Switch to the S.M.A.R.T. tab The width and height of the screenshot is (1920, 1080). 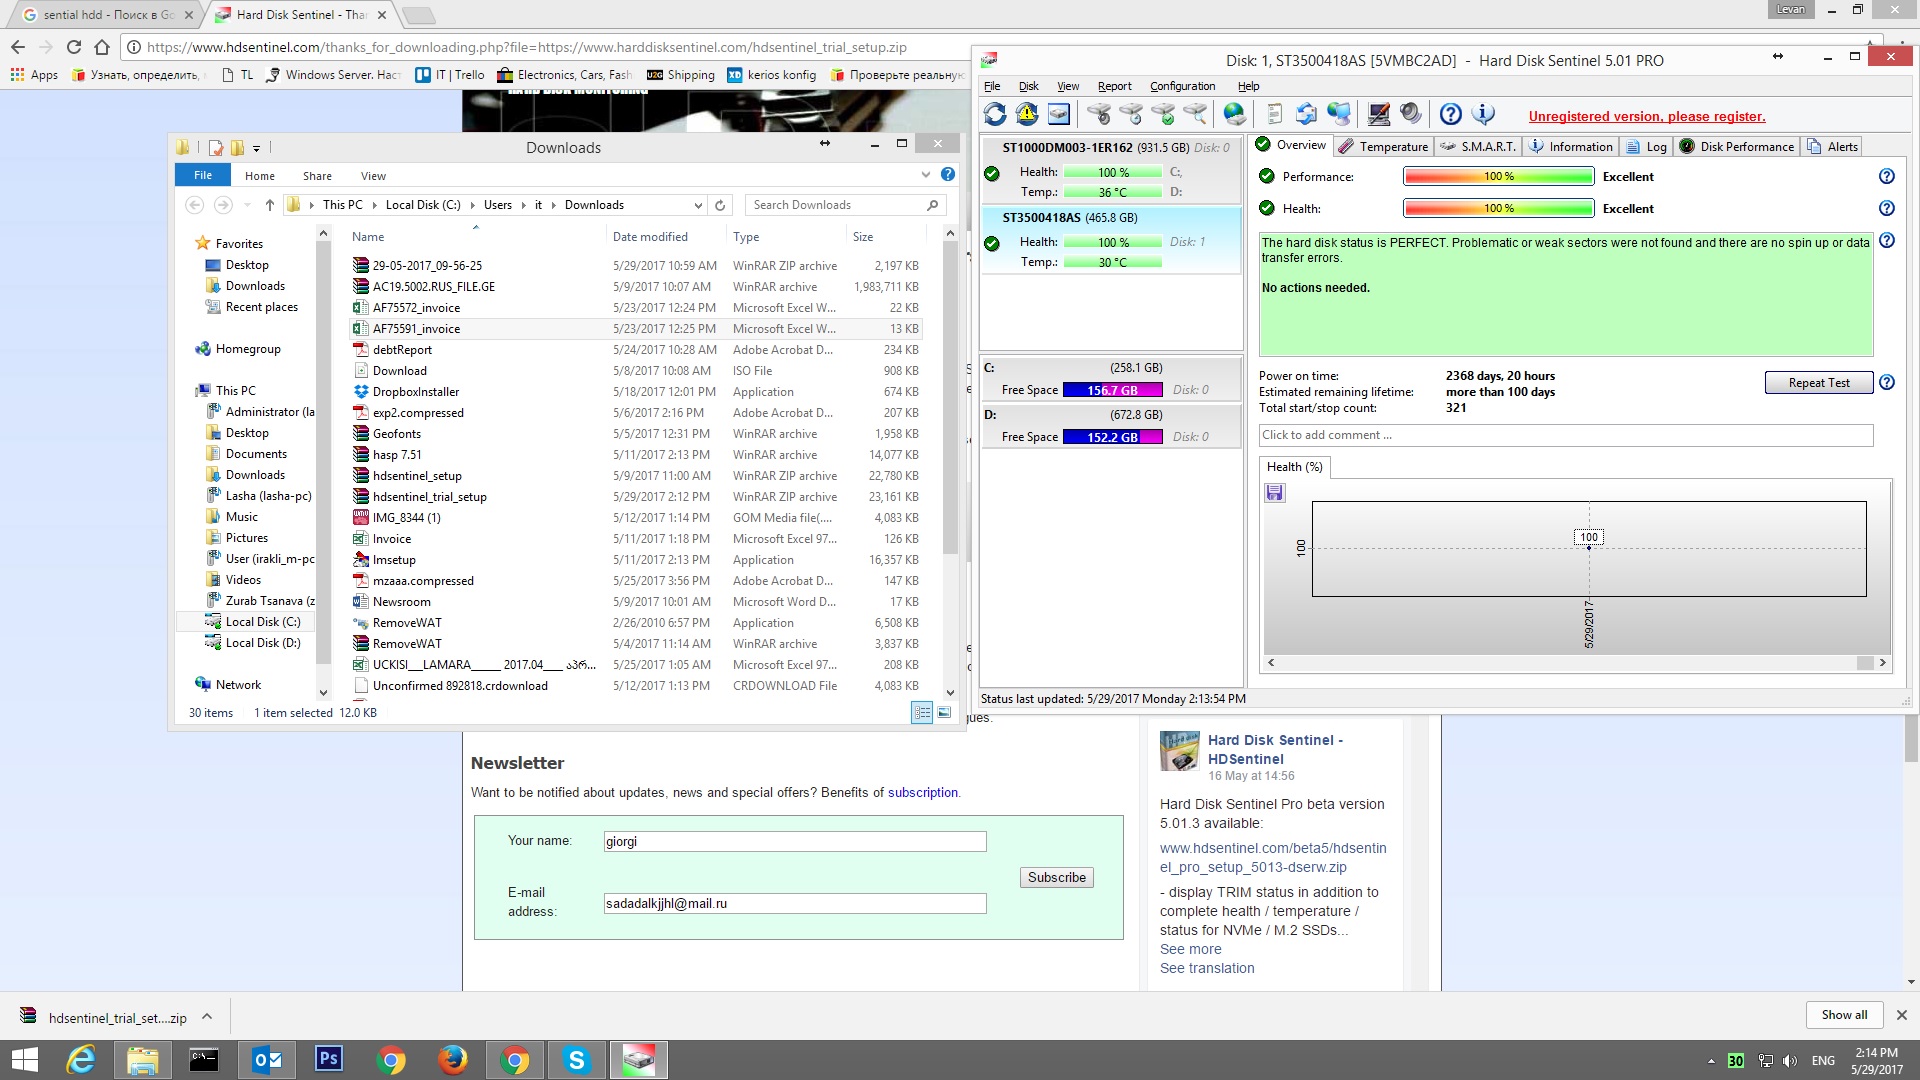tap(1478, 146)
